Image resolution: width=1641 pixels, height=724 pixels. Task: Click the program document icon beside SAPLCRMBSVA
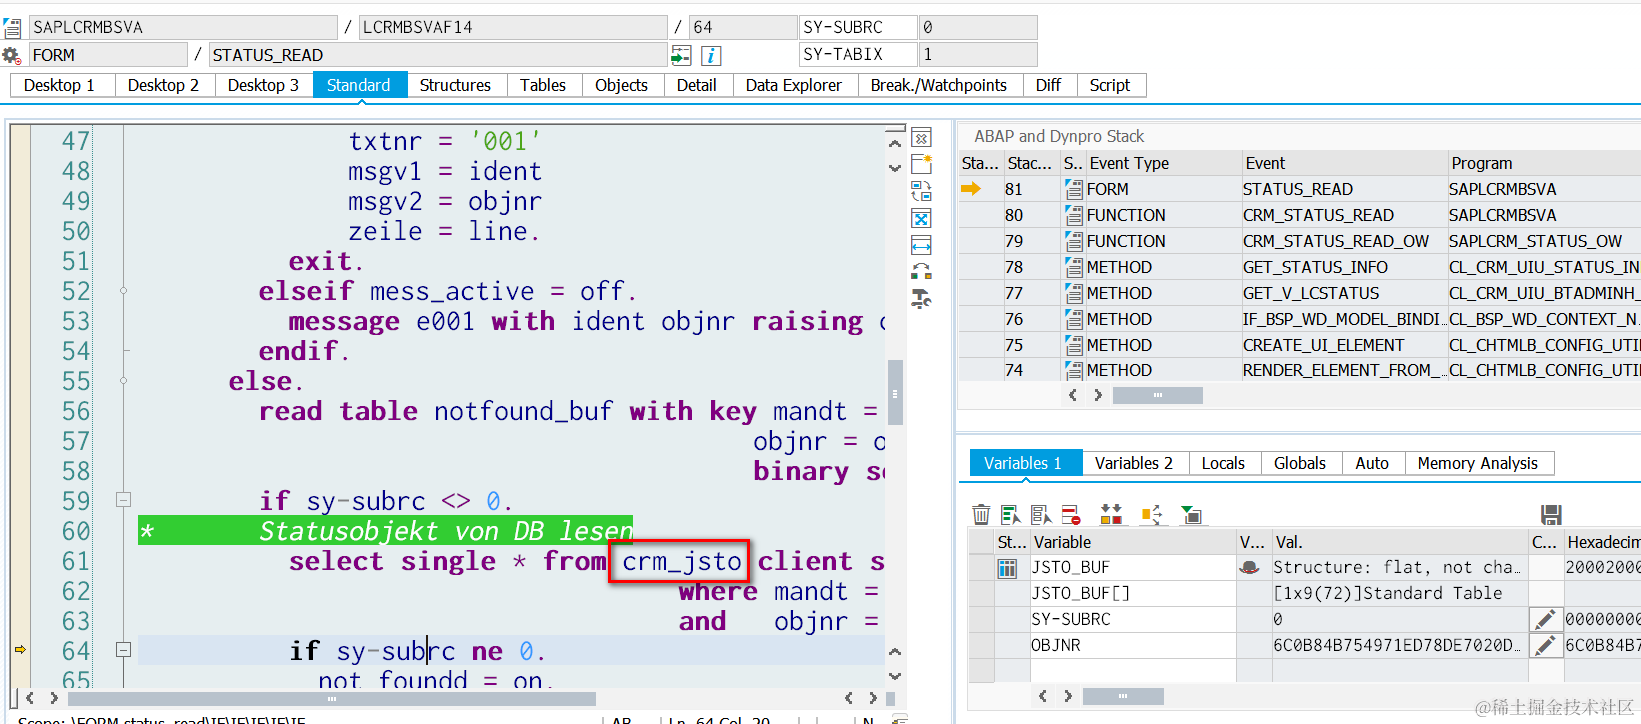(12, 28)
